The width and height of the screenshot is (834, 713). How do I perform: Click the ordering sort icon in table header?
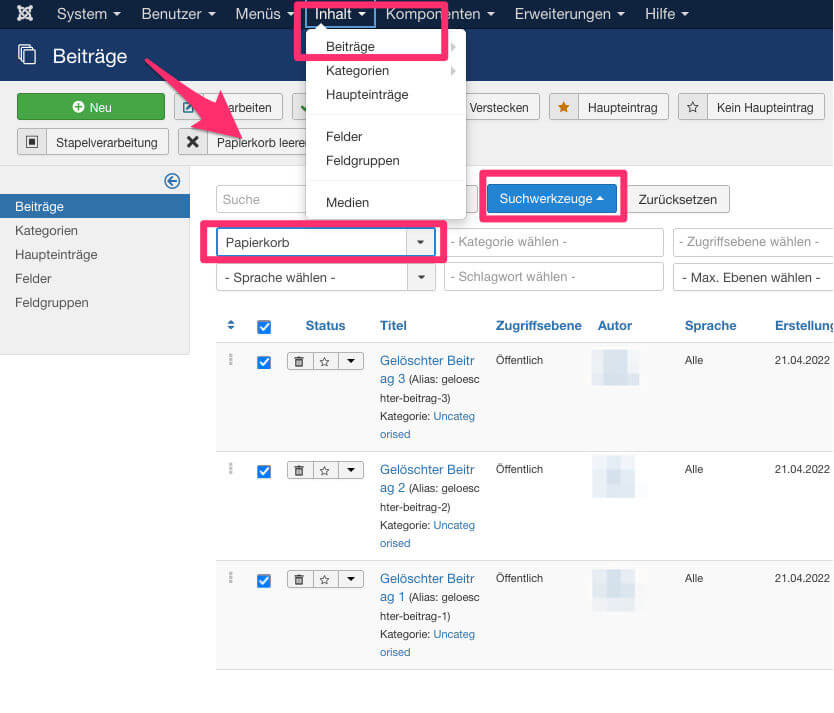click(230, 325)
